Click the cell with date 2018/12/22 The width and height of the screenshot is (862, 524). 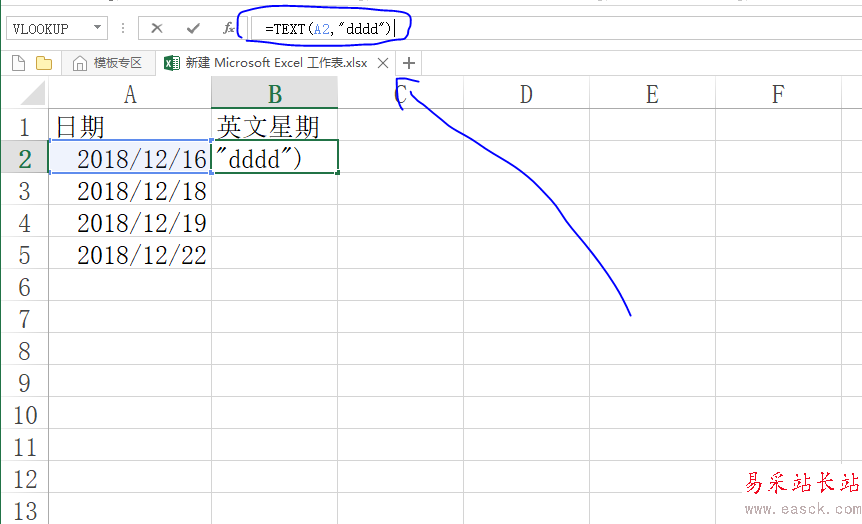point(130,255)
